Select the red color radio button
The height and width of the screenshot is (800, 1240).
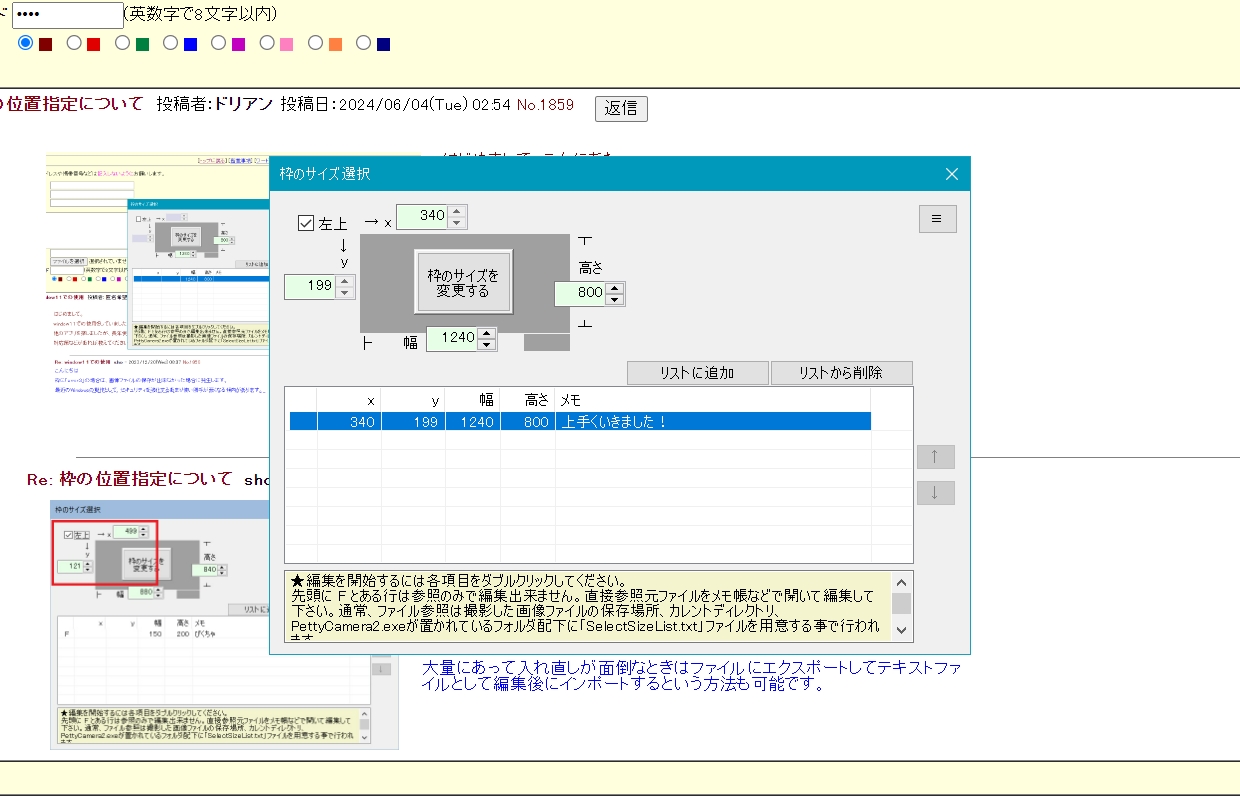tap(74, 43)
